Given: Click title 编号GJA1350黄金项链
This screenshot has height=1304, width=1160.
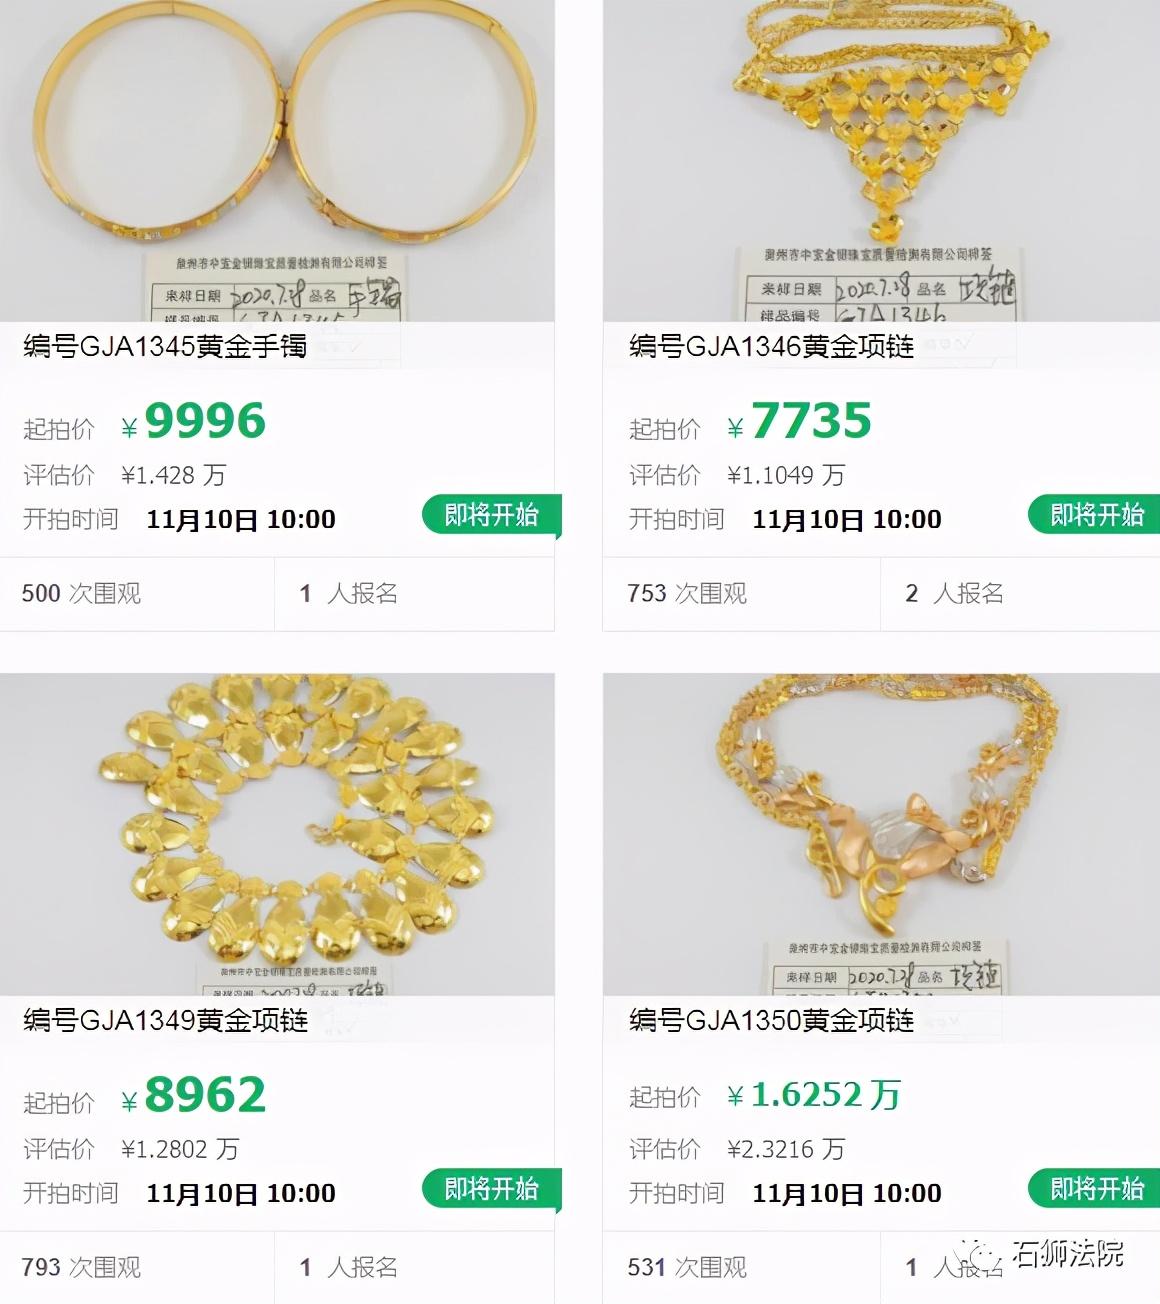Looking at the screenshot, I should click(x=771, y=1021).
